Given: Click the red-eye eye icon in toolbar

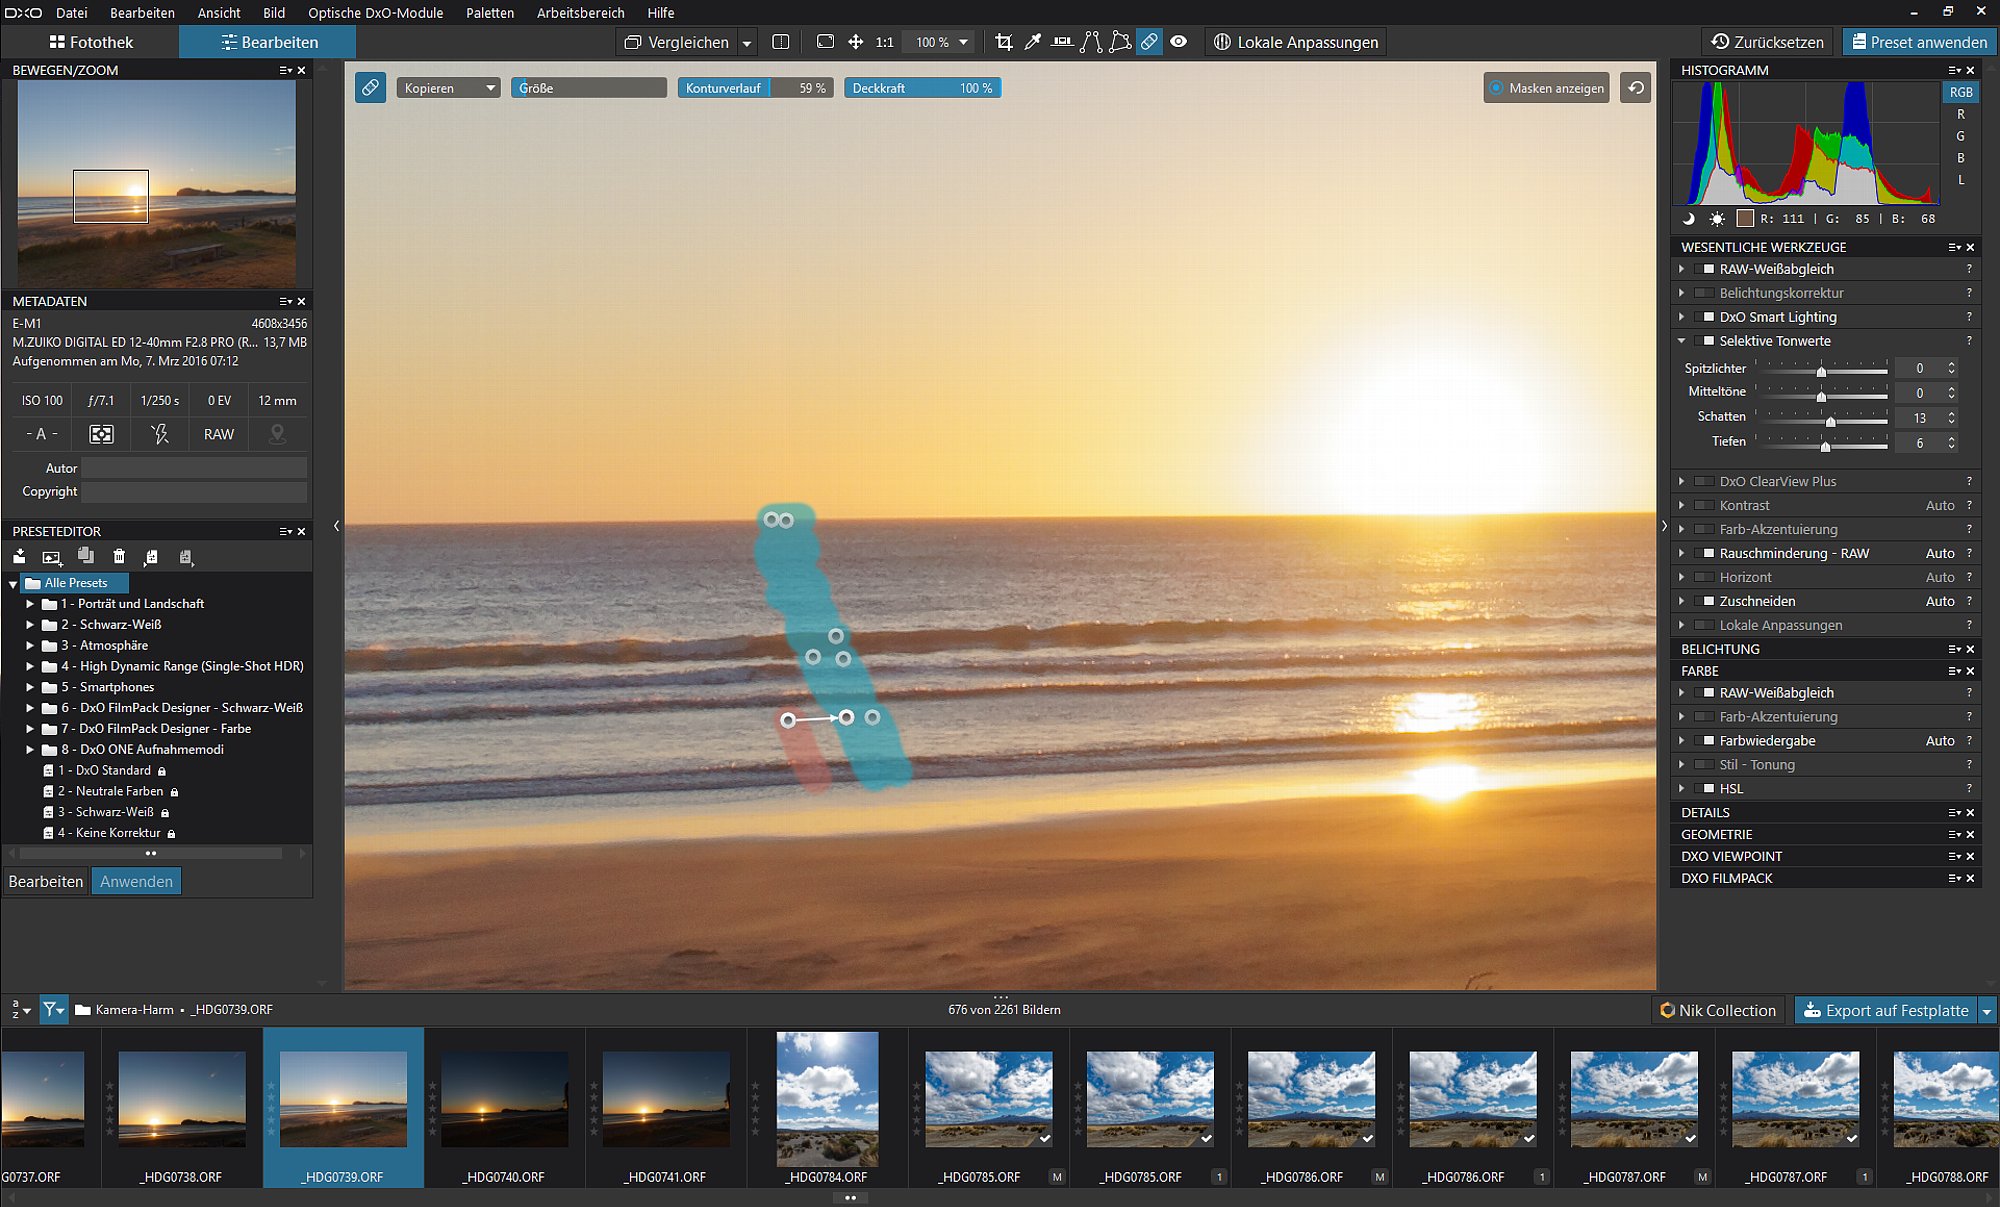Looking at the screenshot, I should [x=1179, y=42].
